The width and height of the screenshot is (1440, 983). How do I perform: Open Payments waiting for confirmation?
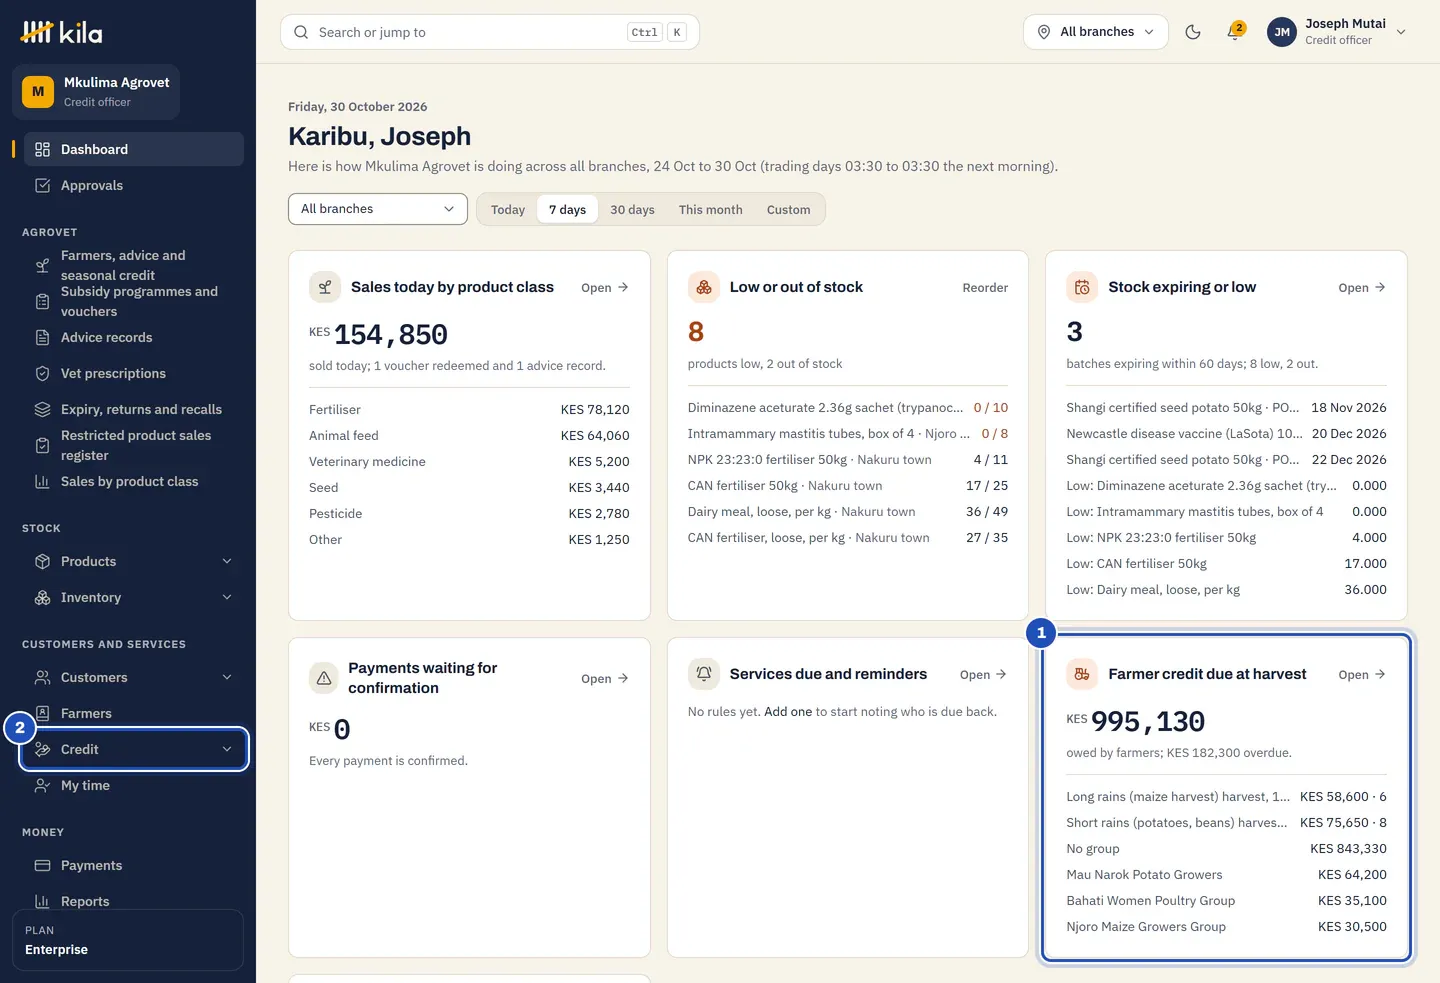(605, 678)
